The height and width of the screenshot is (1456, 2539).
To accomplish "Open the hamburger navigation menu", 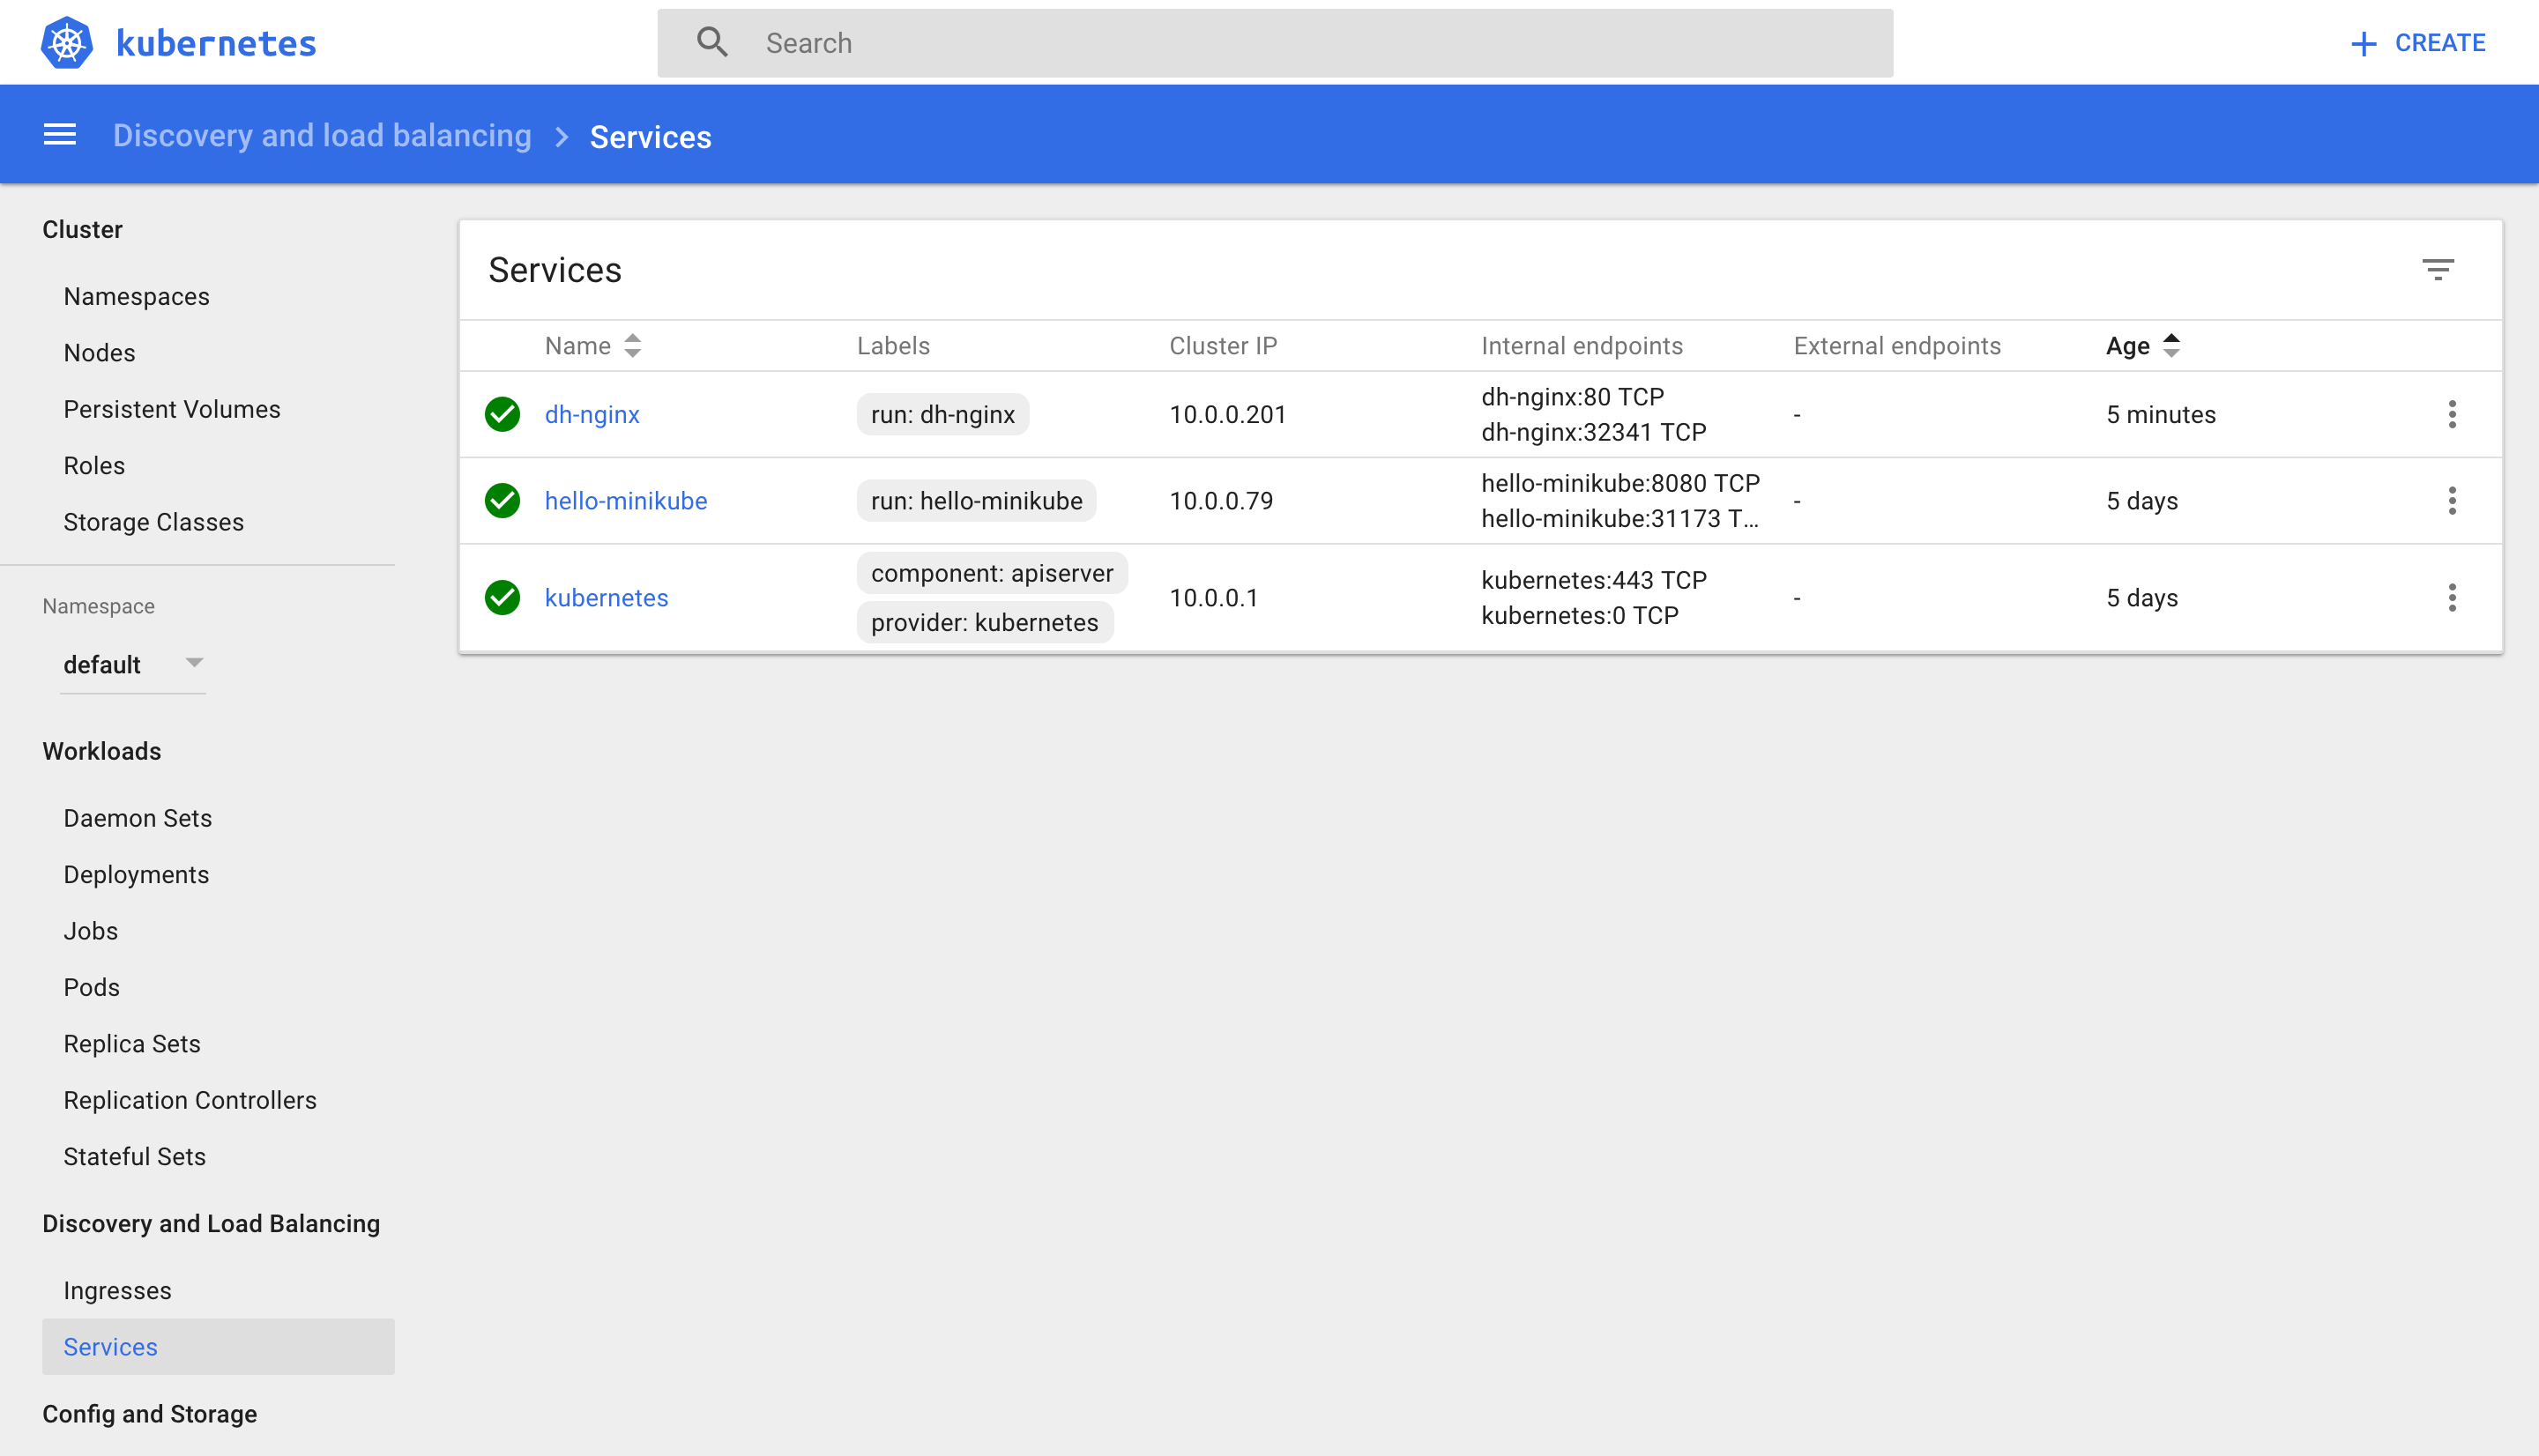I will coord(60,134).
